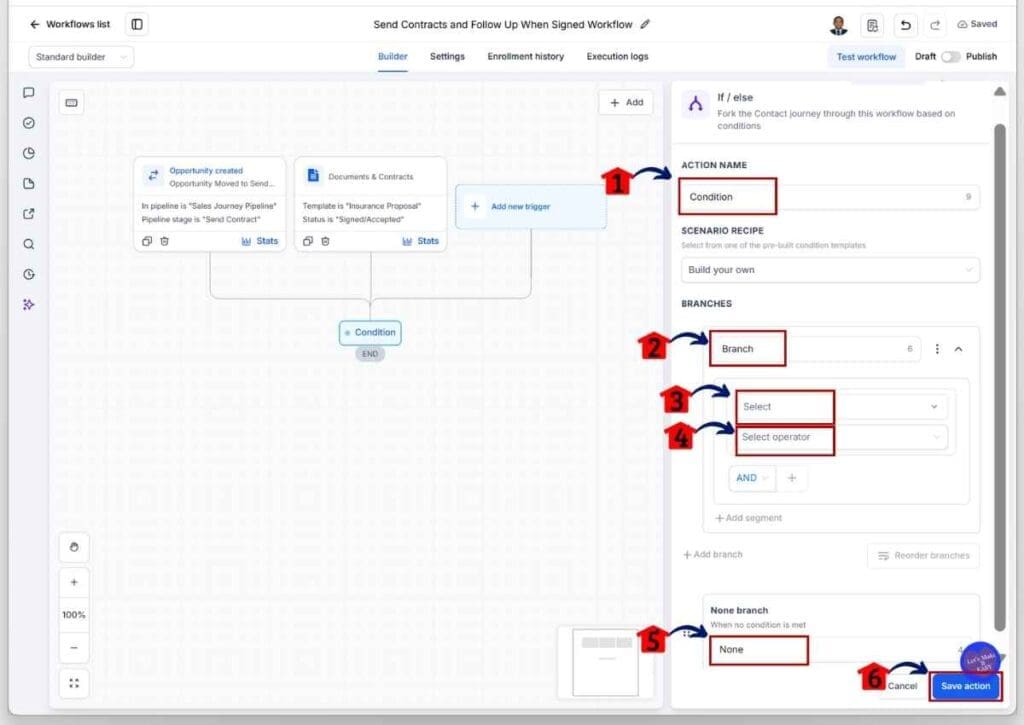Delete the Opportunity created trigger

click(165, 241)
